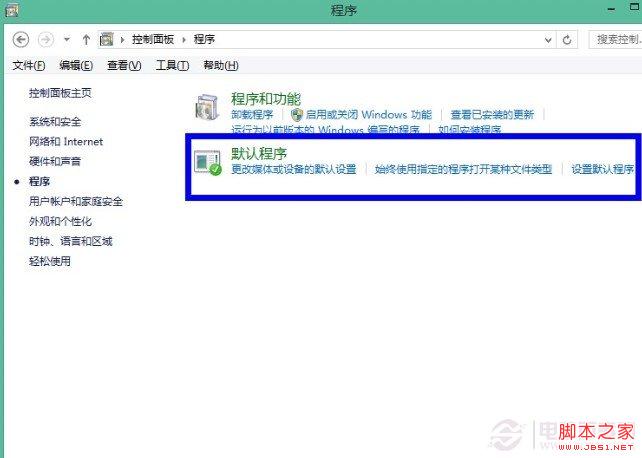
Task: Click the Control Panel icon in address bar
Action: (x=106, y=39)
